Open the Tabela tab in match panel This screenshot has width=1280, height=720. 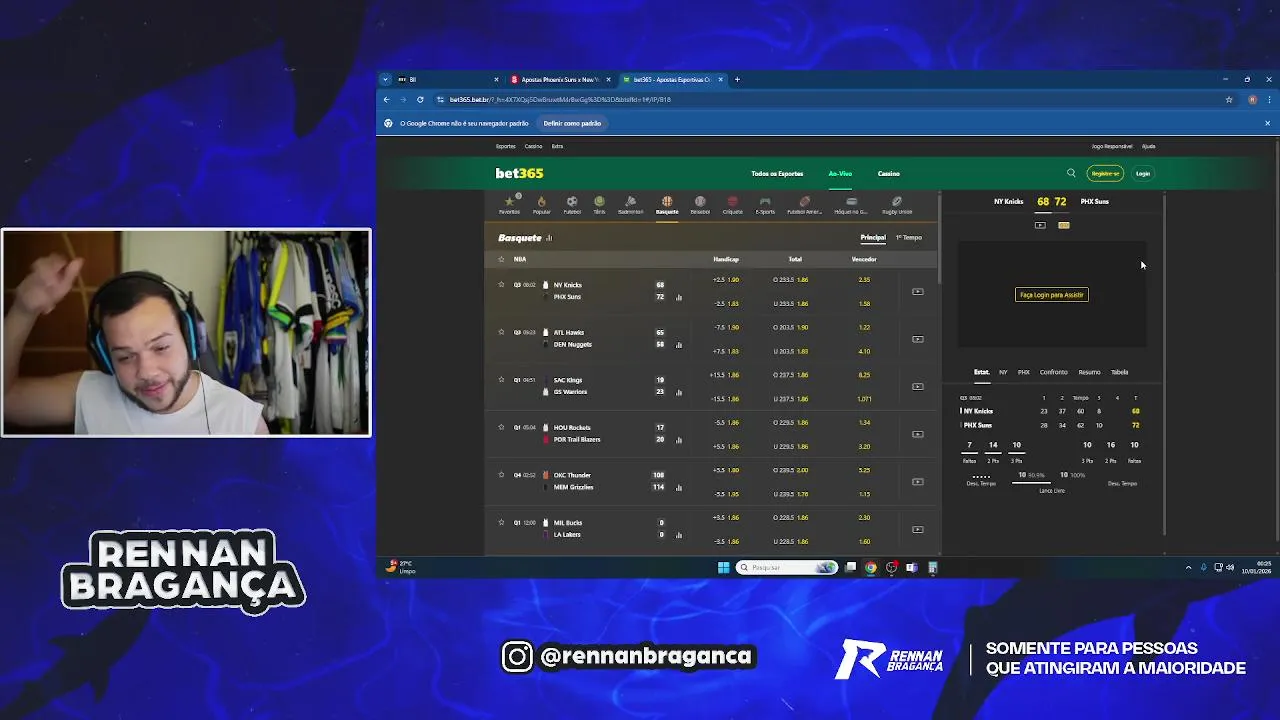click(x=1119, y=372)
